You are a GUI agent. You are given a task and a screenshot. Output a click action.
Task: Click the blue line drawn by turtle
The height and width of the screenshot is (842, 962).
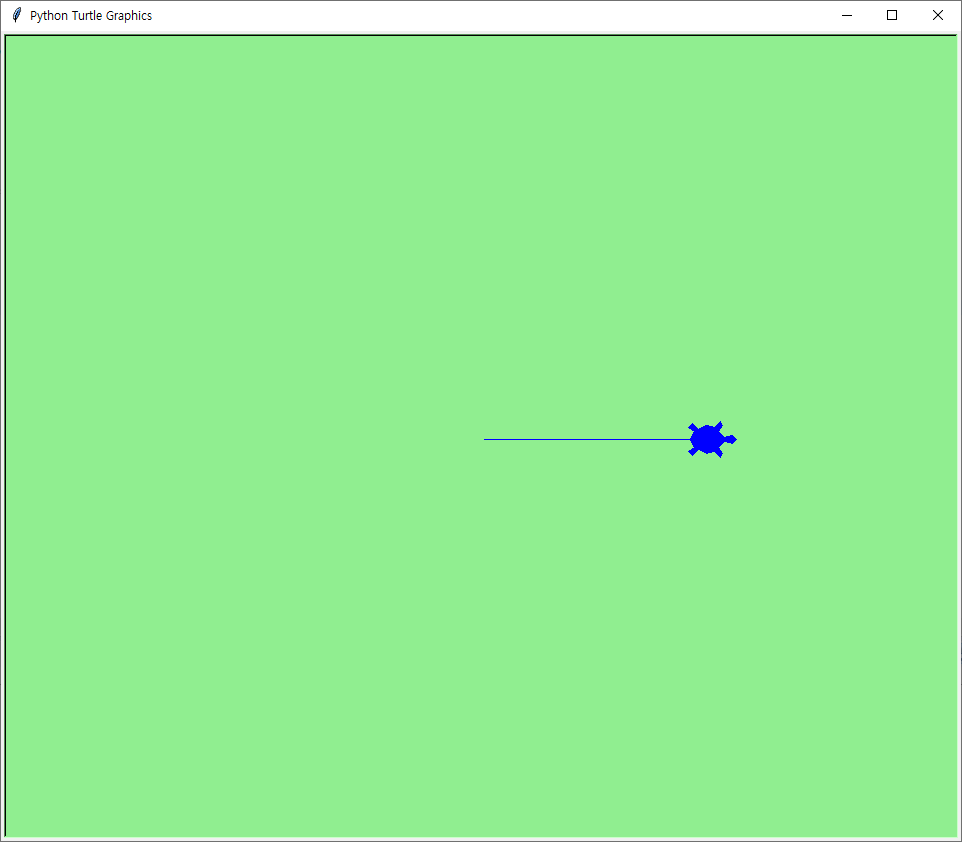pos(587,439)
